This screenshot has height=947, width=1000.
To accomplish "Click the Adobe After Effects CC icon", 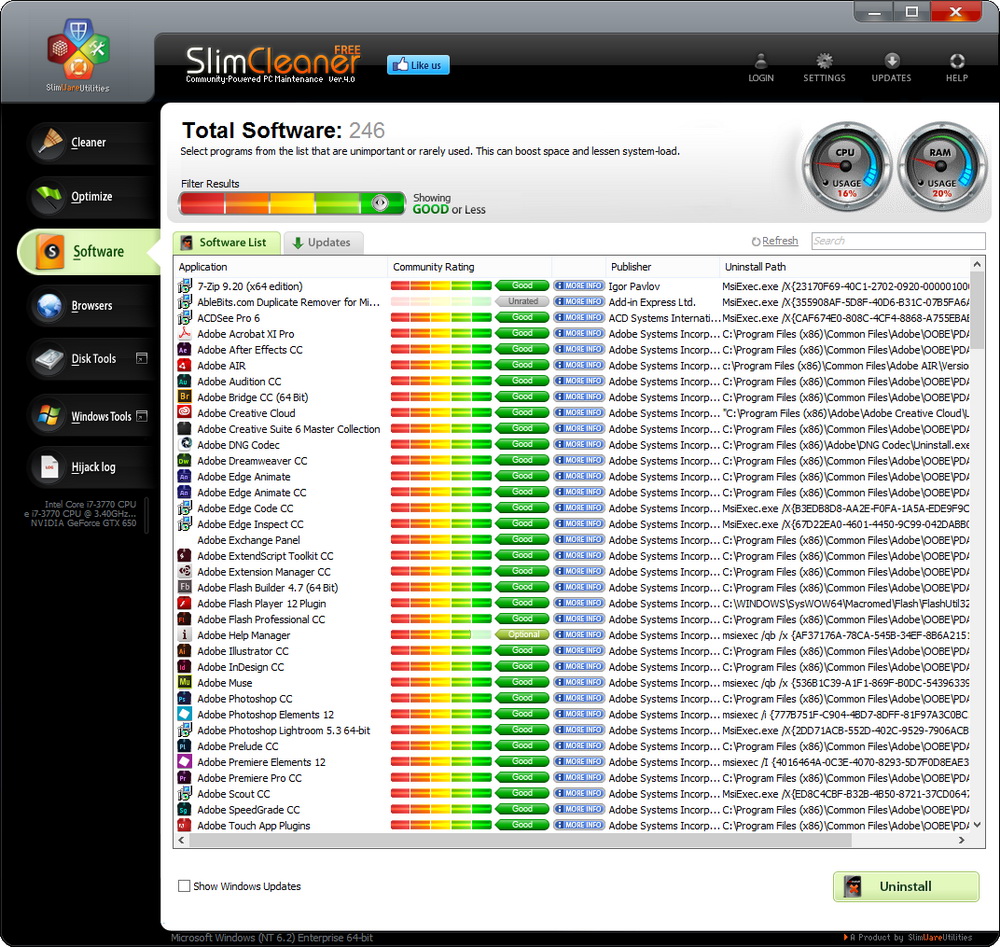I will click(x=184, y=349).
